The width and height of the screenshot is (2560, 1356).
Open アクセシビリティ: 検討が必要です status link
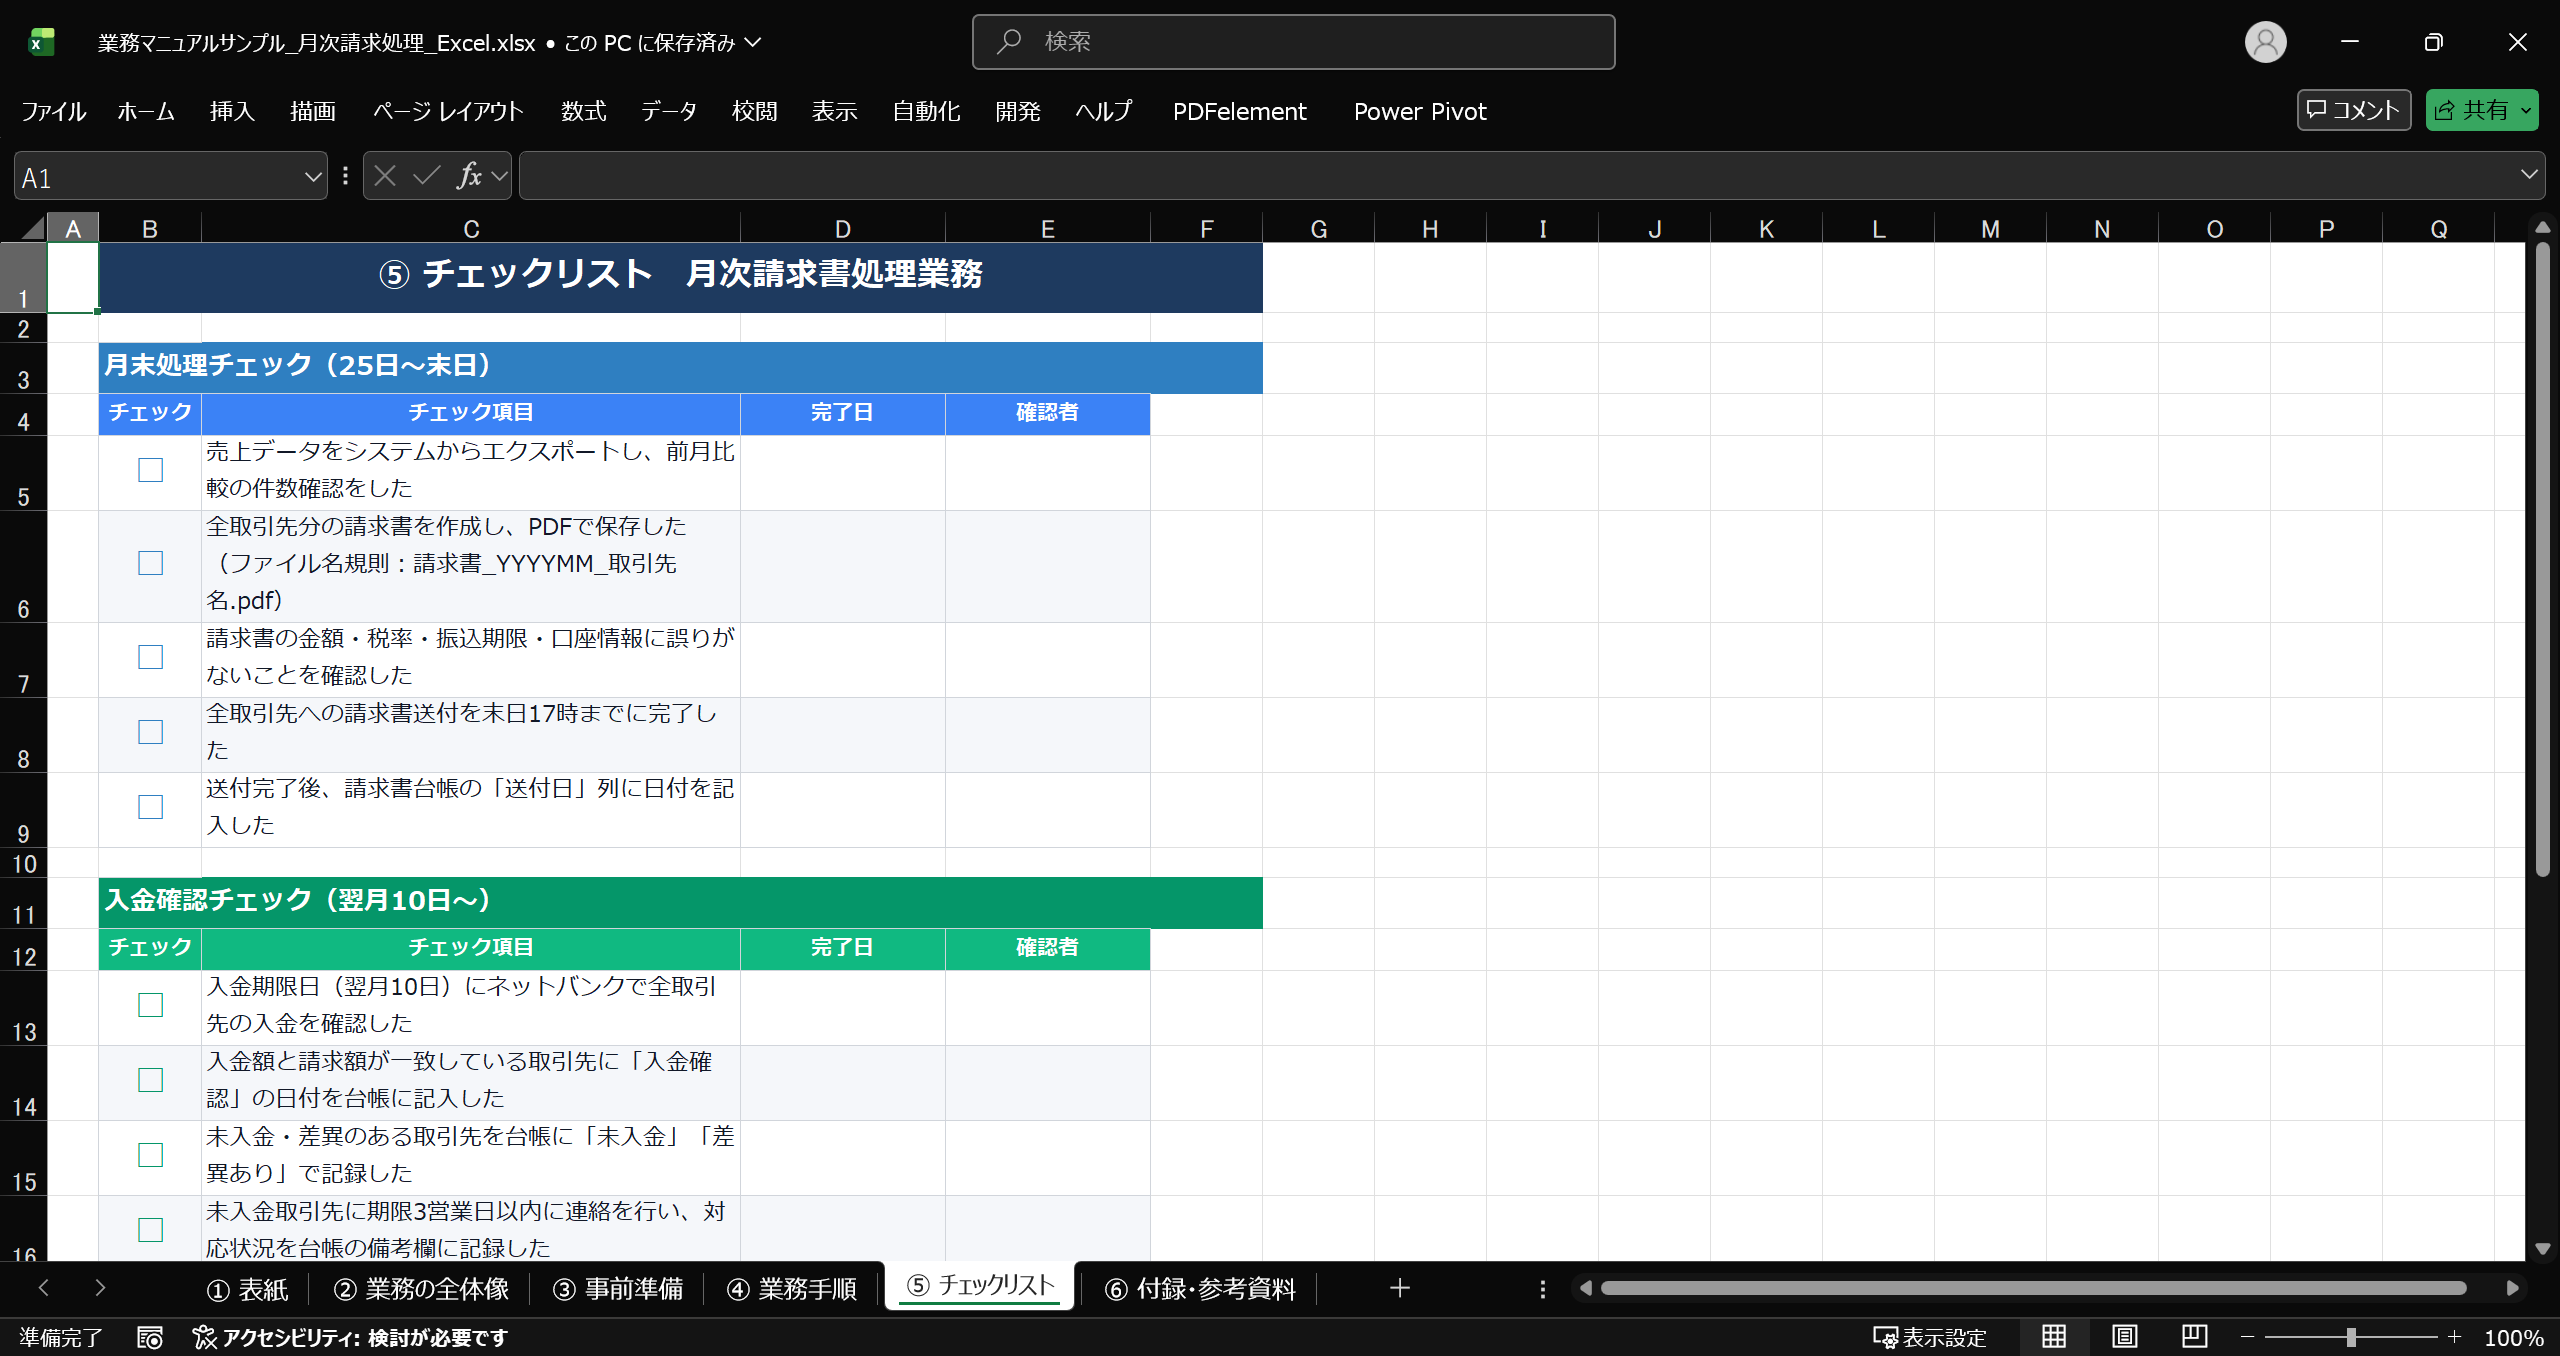point(351,1338)
